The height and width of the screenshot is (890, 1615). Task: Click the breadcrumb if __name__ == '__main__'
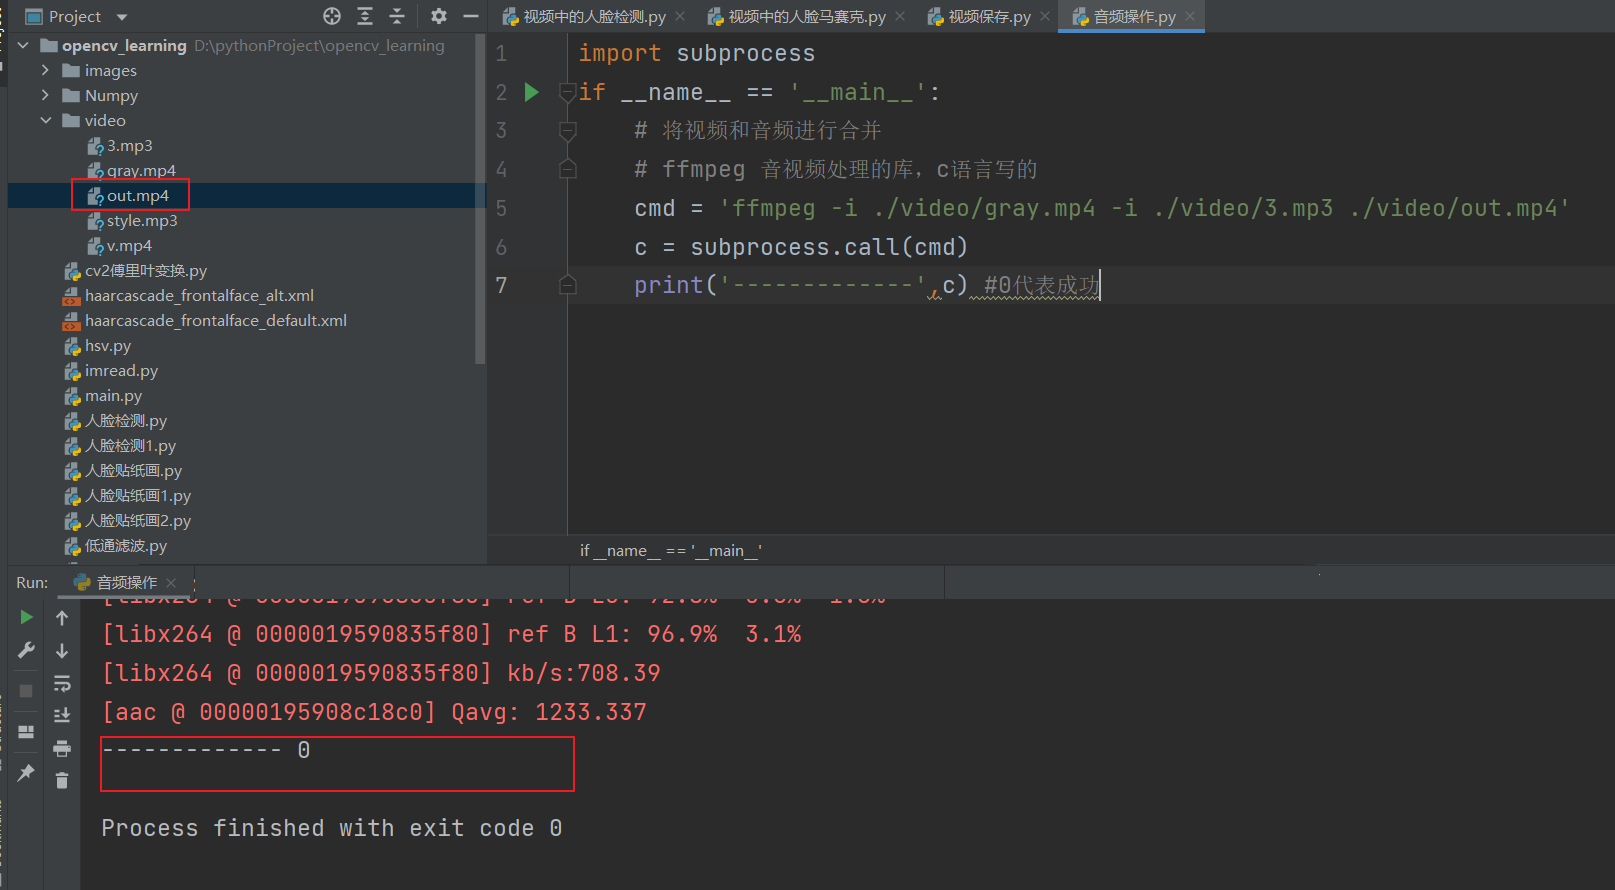671,551
